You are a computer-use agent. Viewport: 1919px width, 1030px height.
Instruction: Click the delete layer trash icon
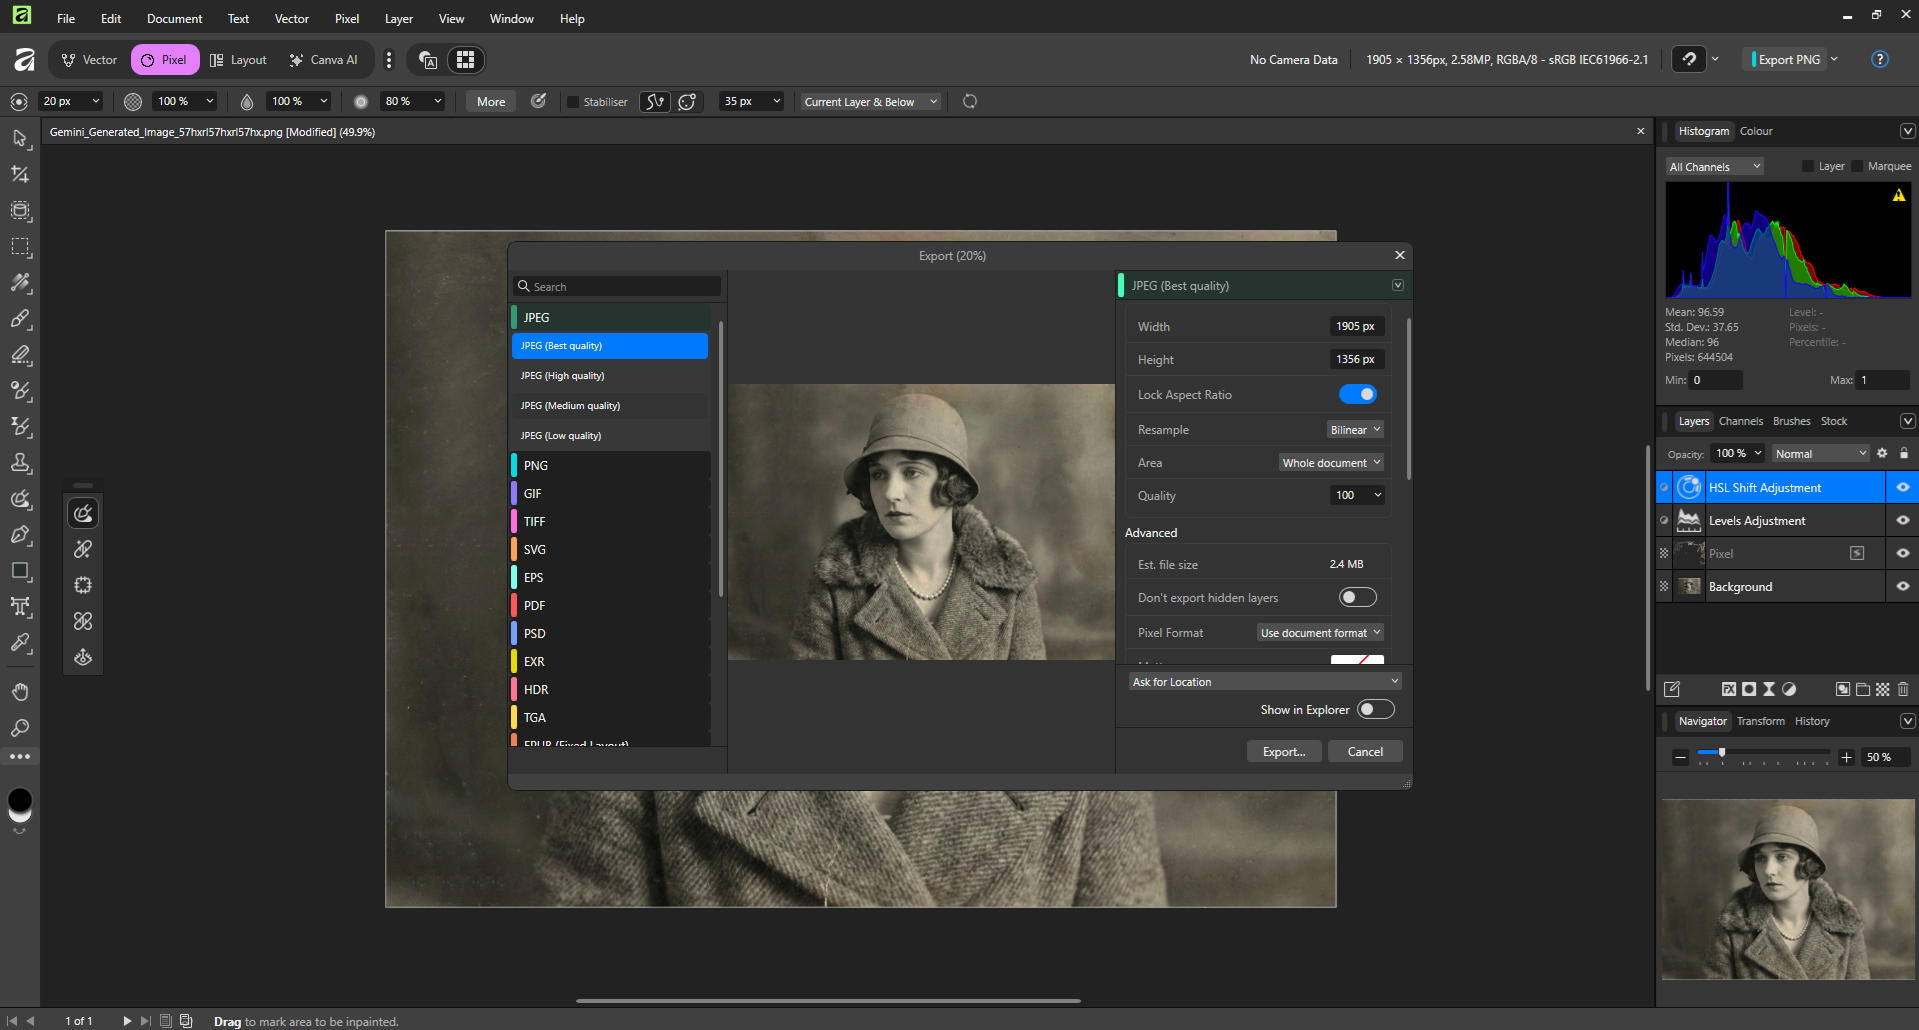tap(1903, 689)
